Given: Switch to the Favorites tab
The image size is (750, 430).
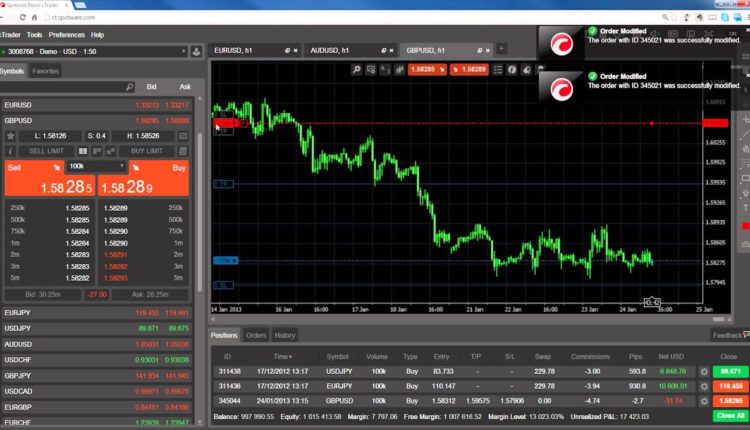Looking at the screenshot, I should click(45, 71).
